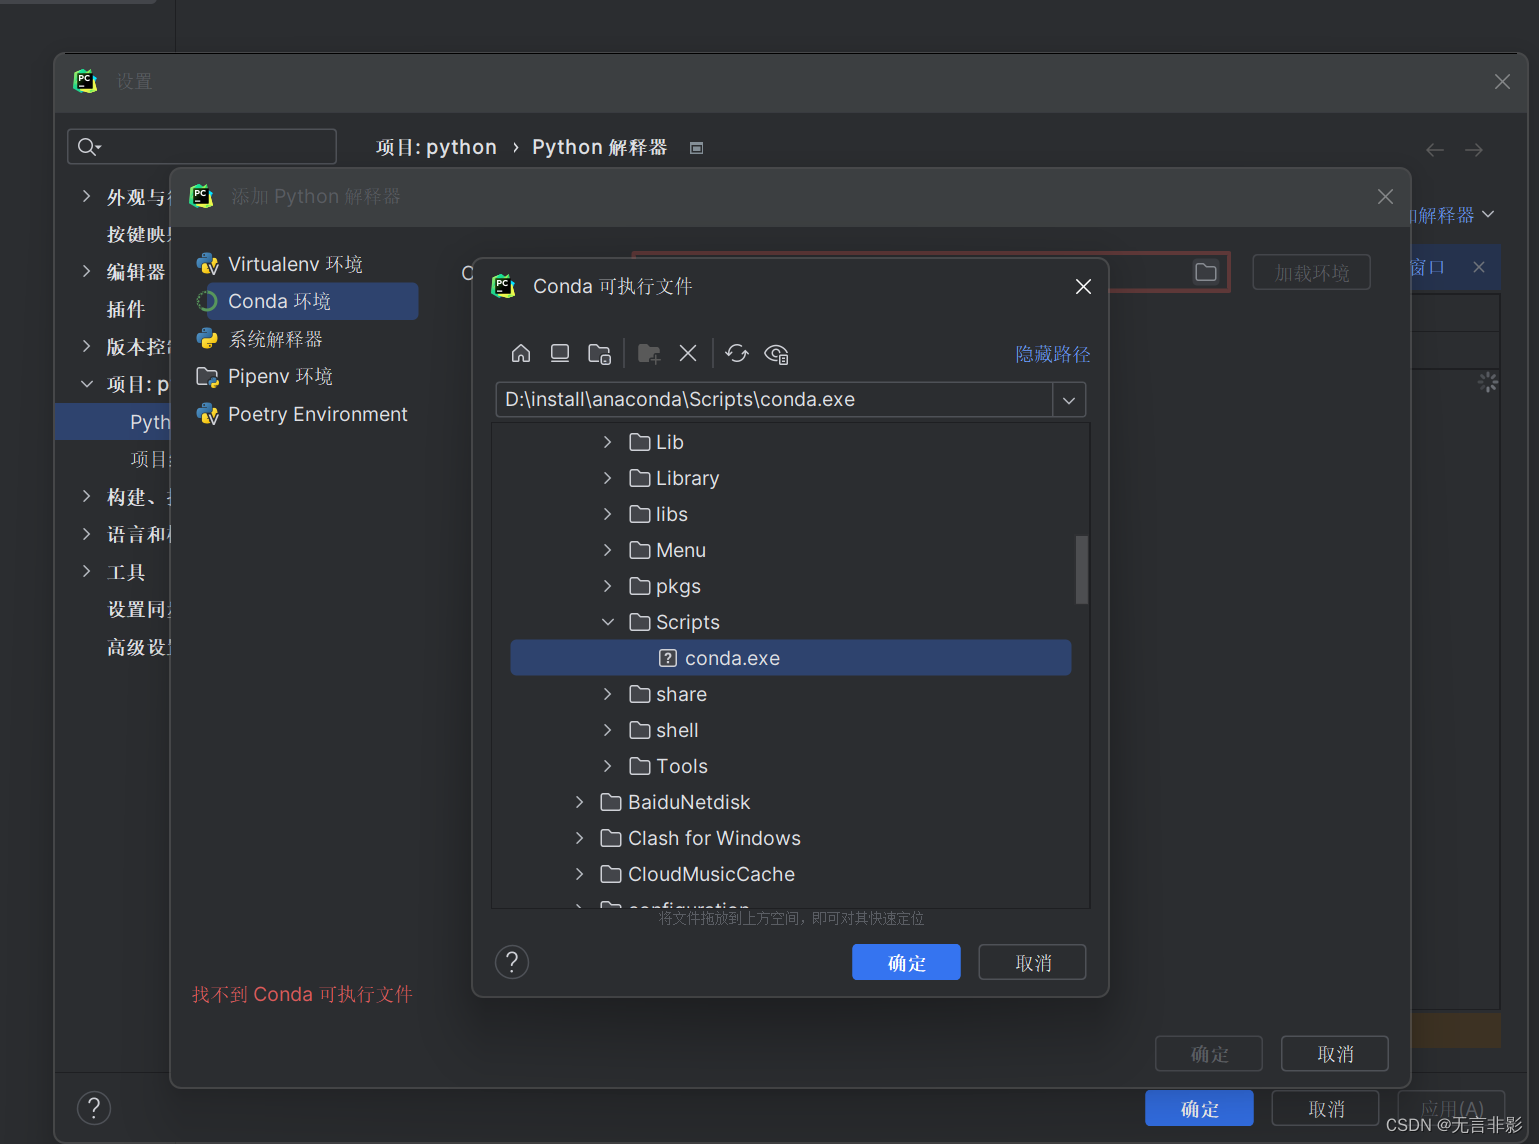
Task: Jump to desktop directory icon
Action: pos(560,353)
